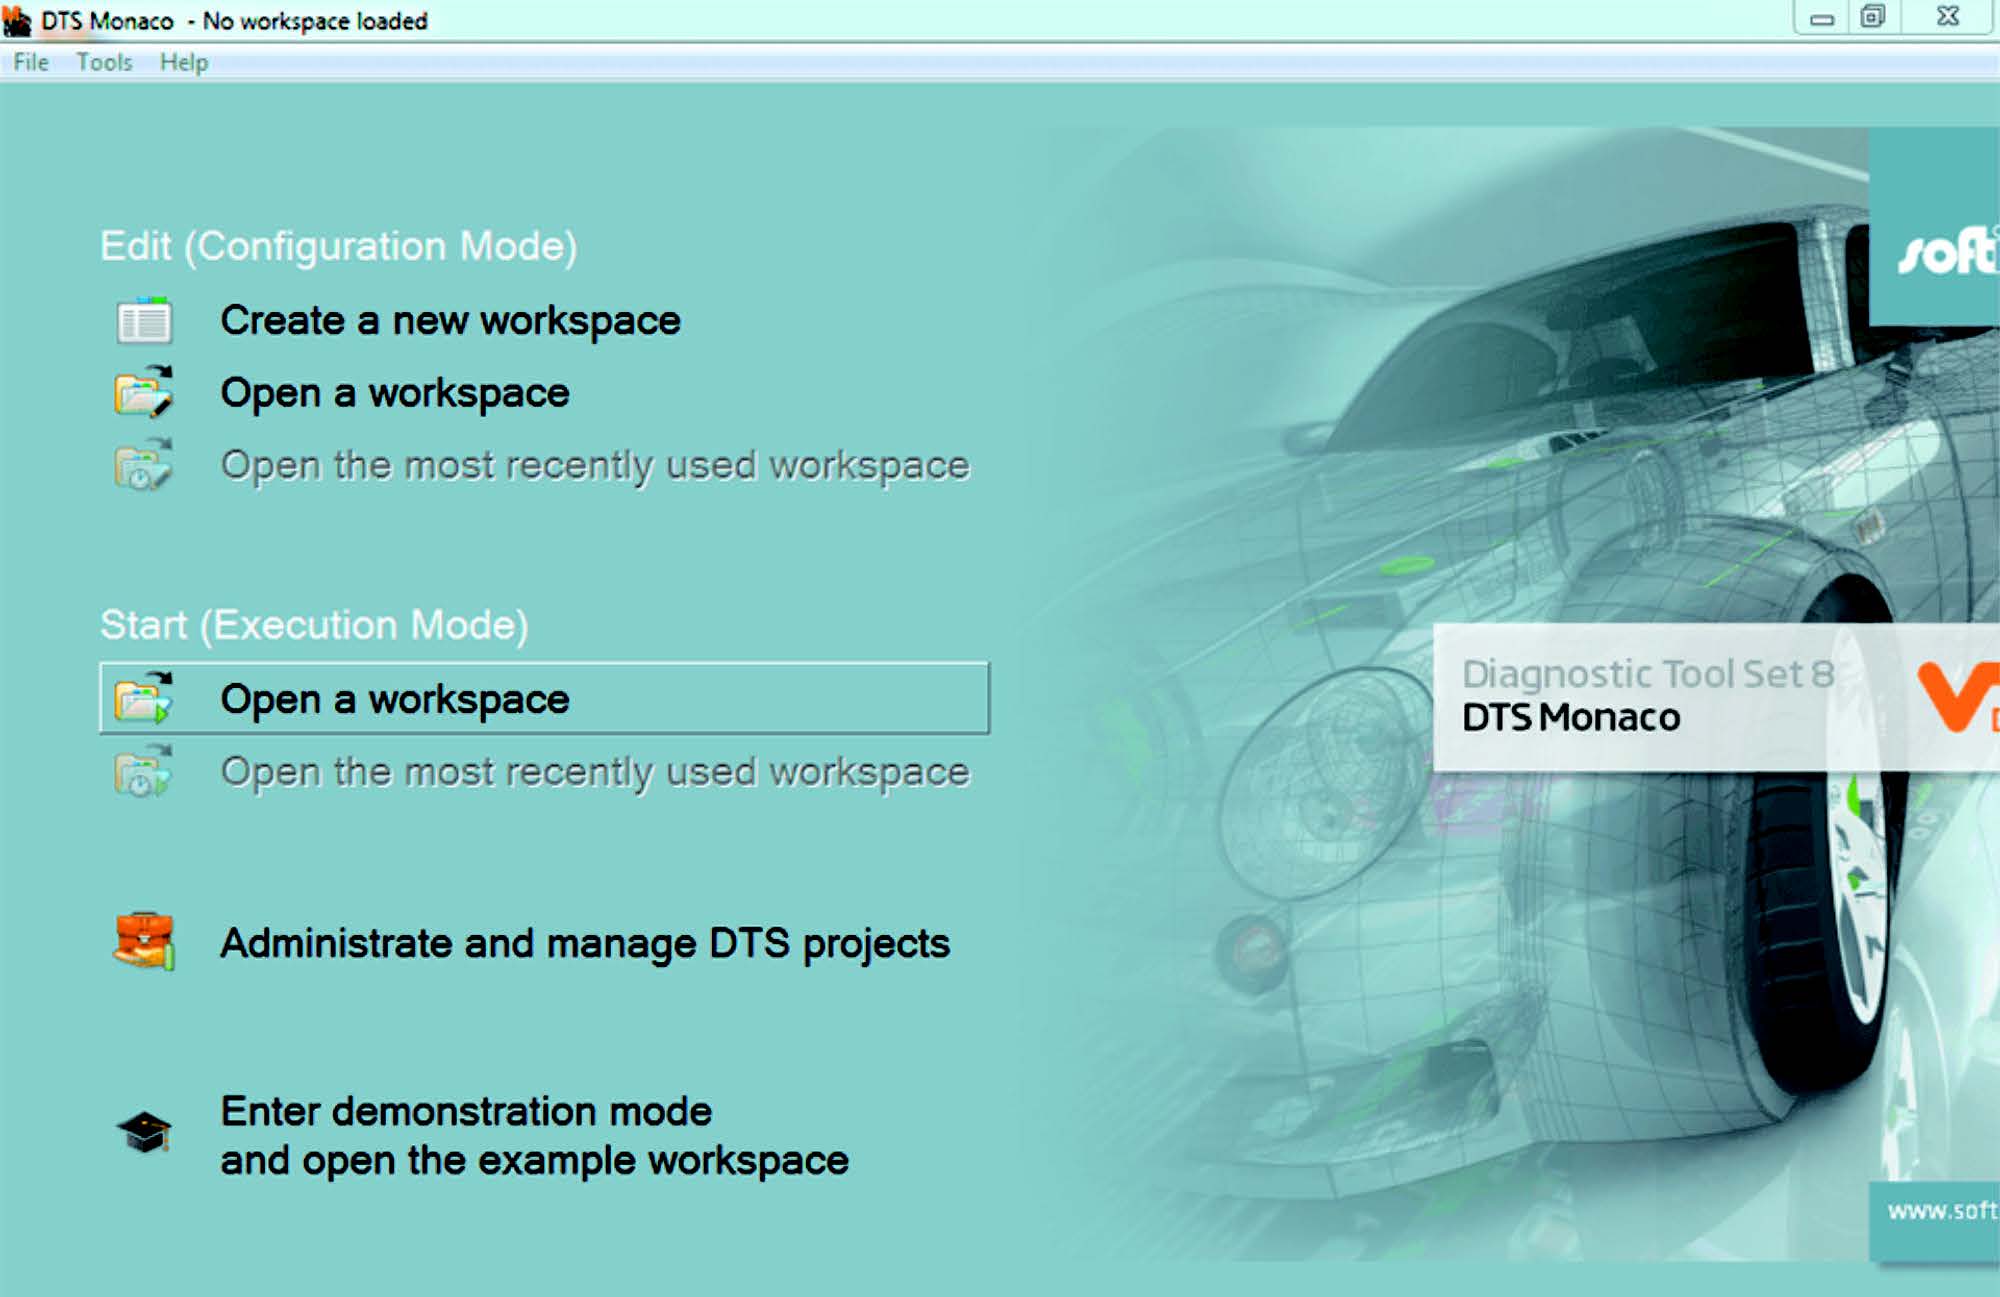The image size is (2000, 1297).
Task: Close the DTS Monaco window
Action: pyautogui.click(x=1947, y=17)
